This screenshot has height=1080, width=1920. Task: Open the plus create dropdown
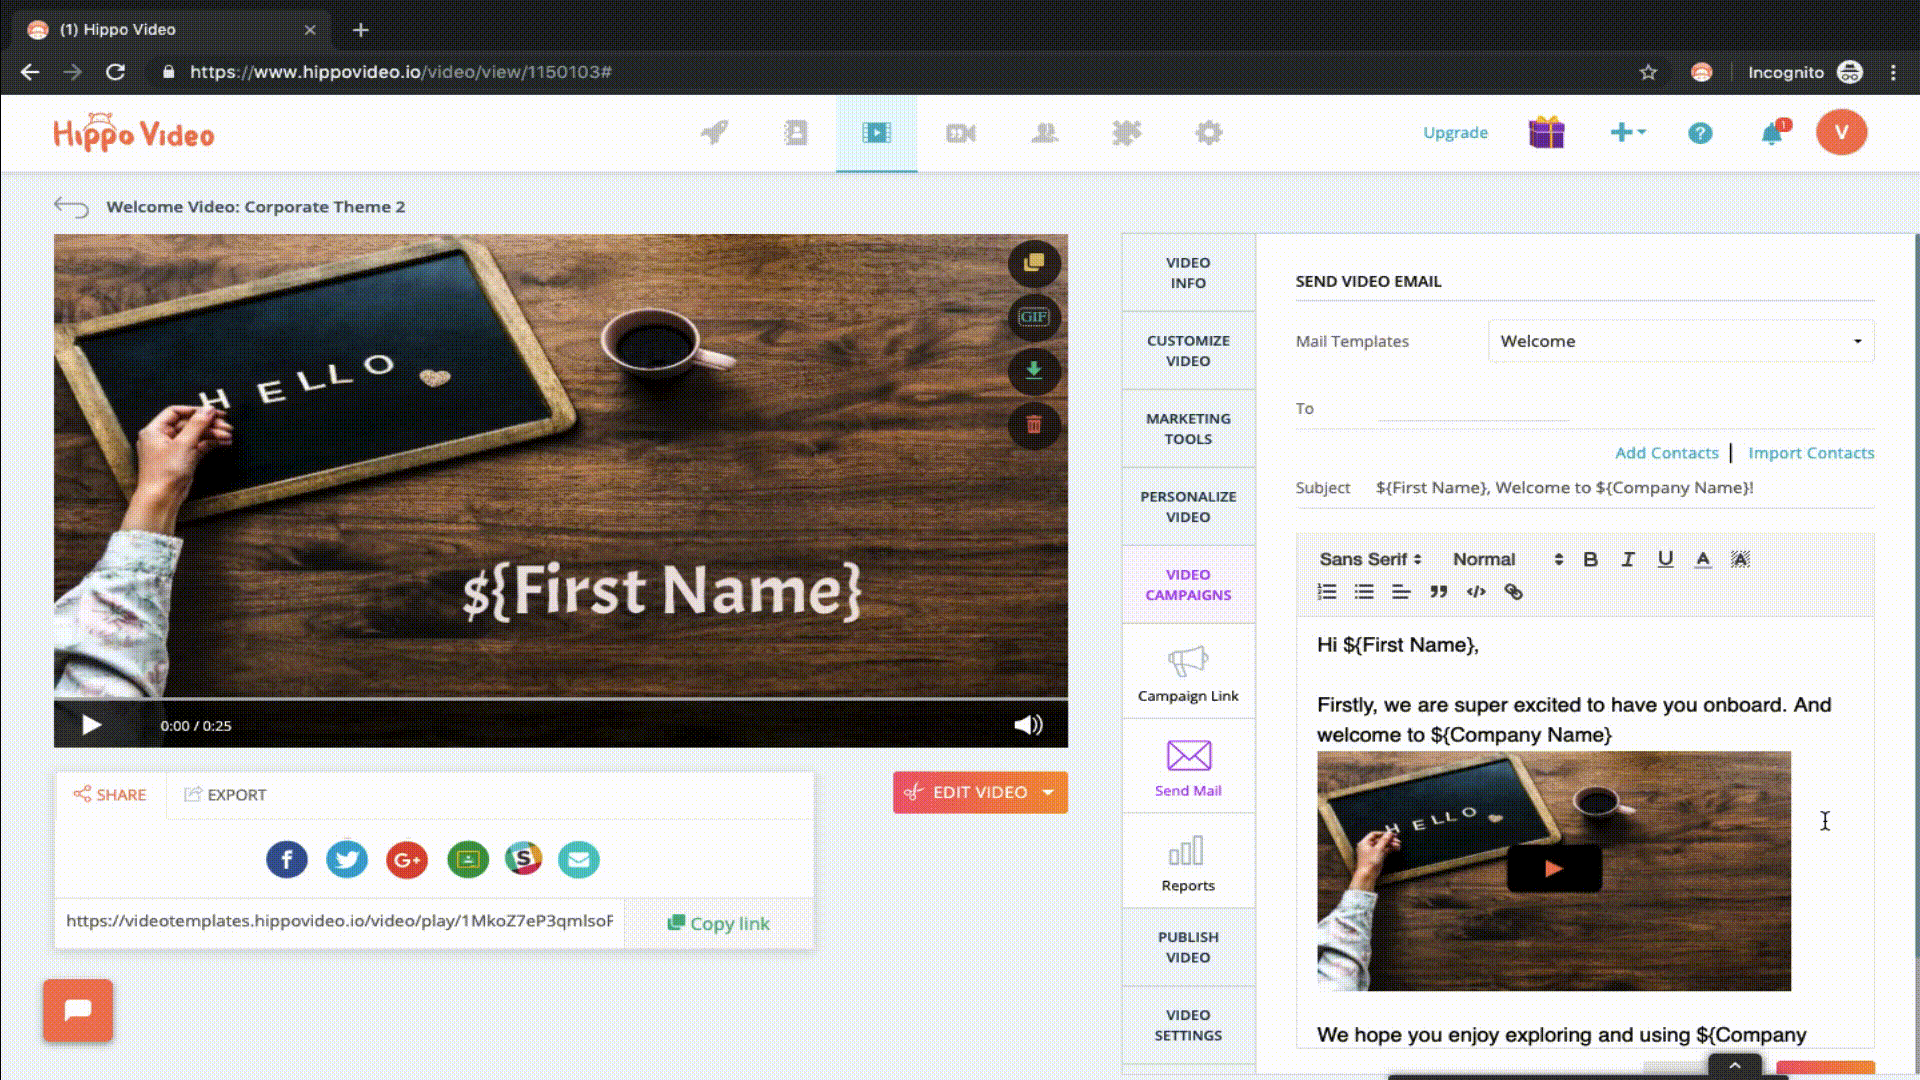1627,132
